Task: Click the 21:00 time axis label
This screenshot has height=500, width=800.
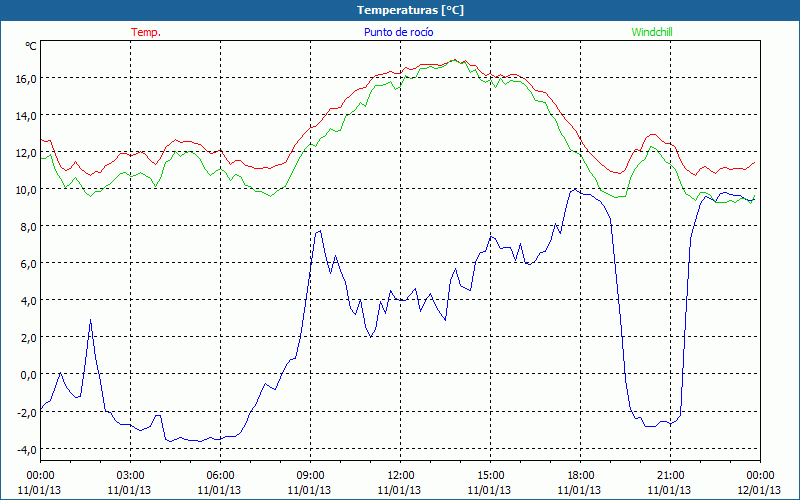Action: pyautogui.click(x=670, y=476)
